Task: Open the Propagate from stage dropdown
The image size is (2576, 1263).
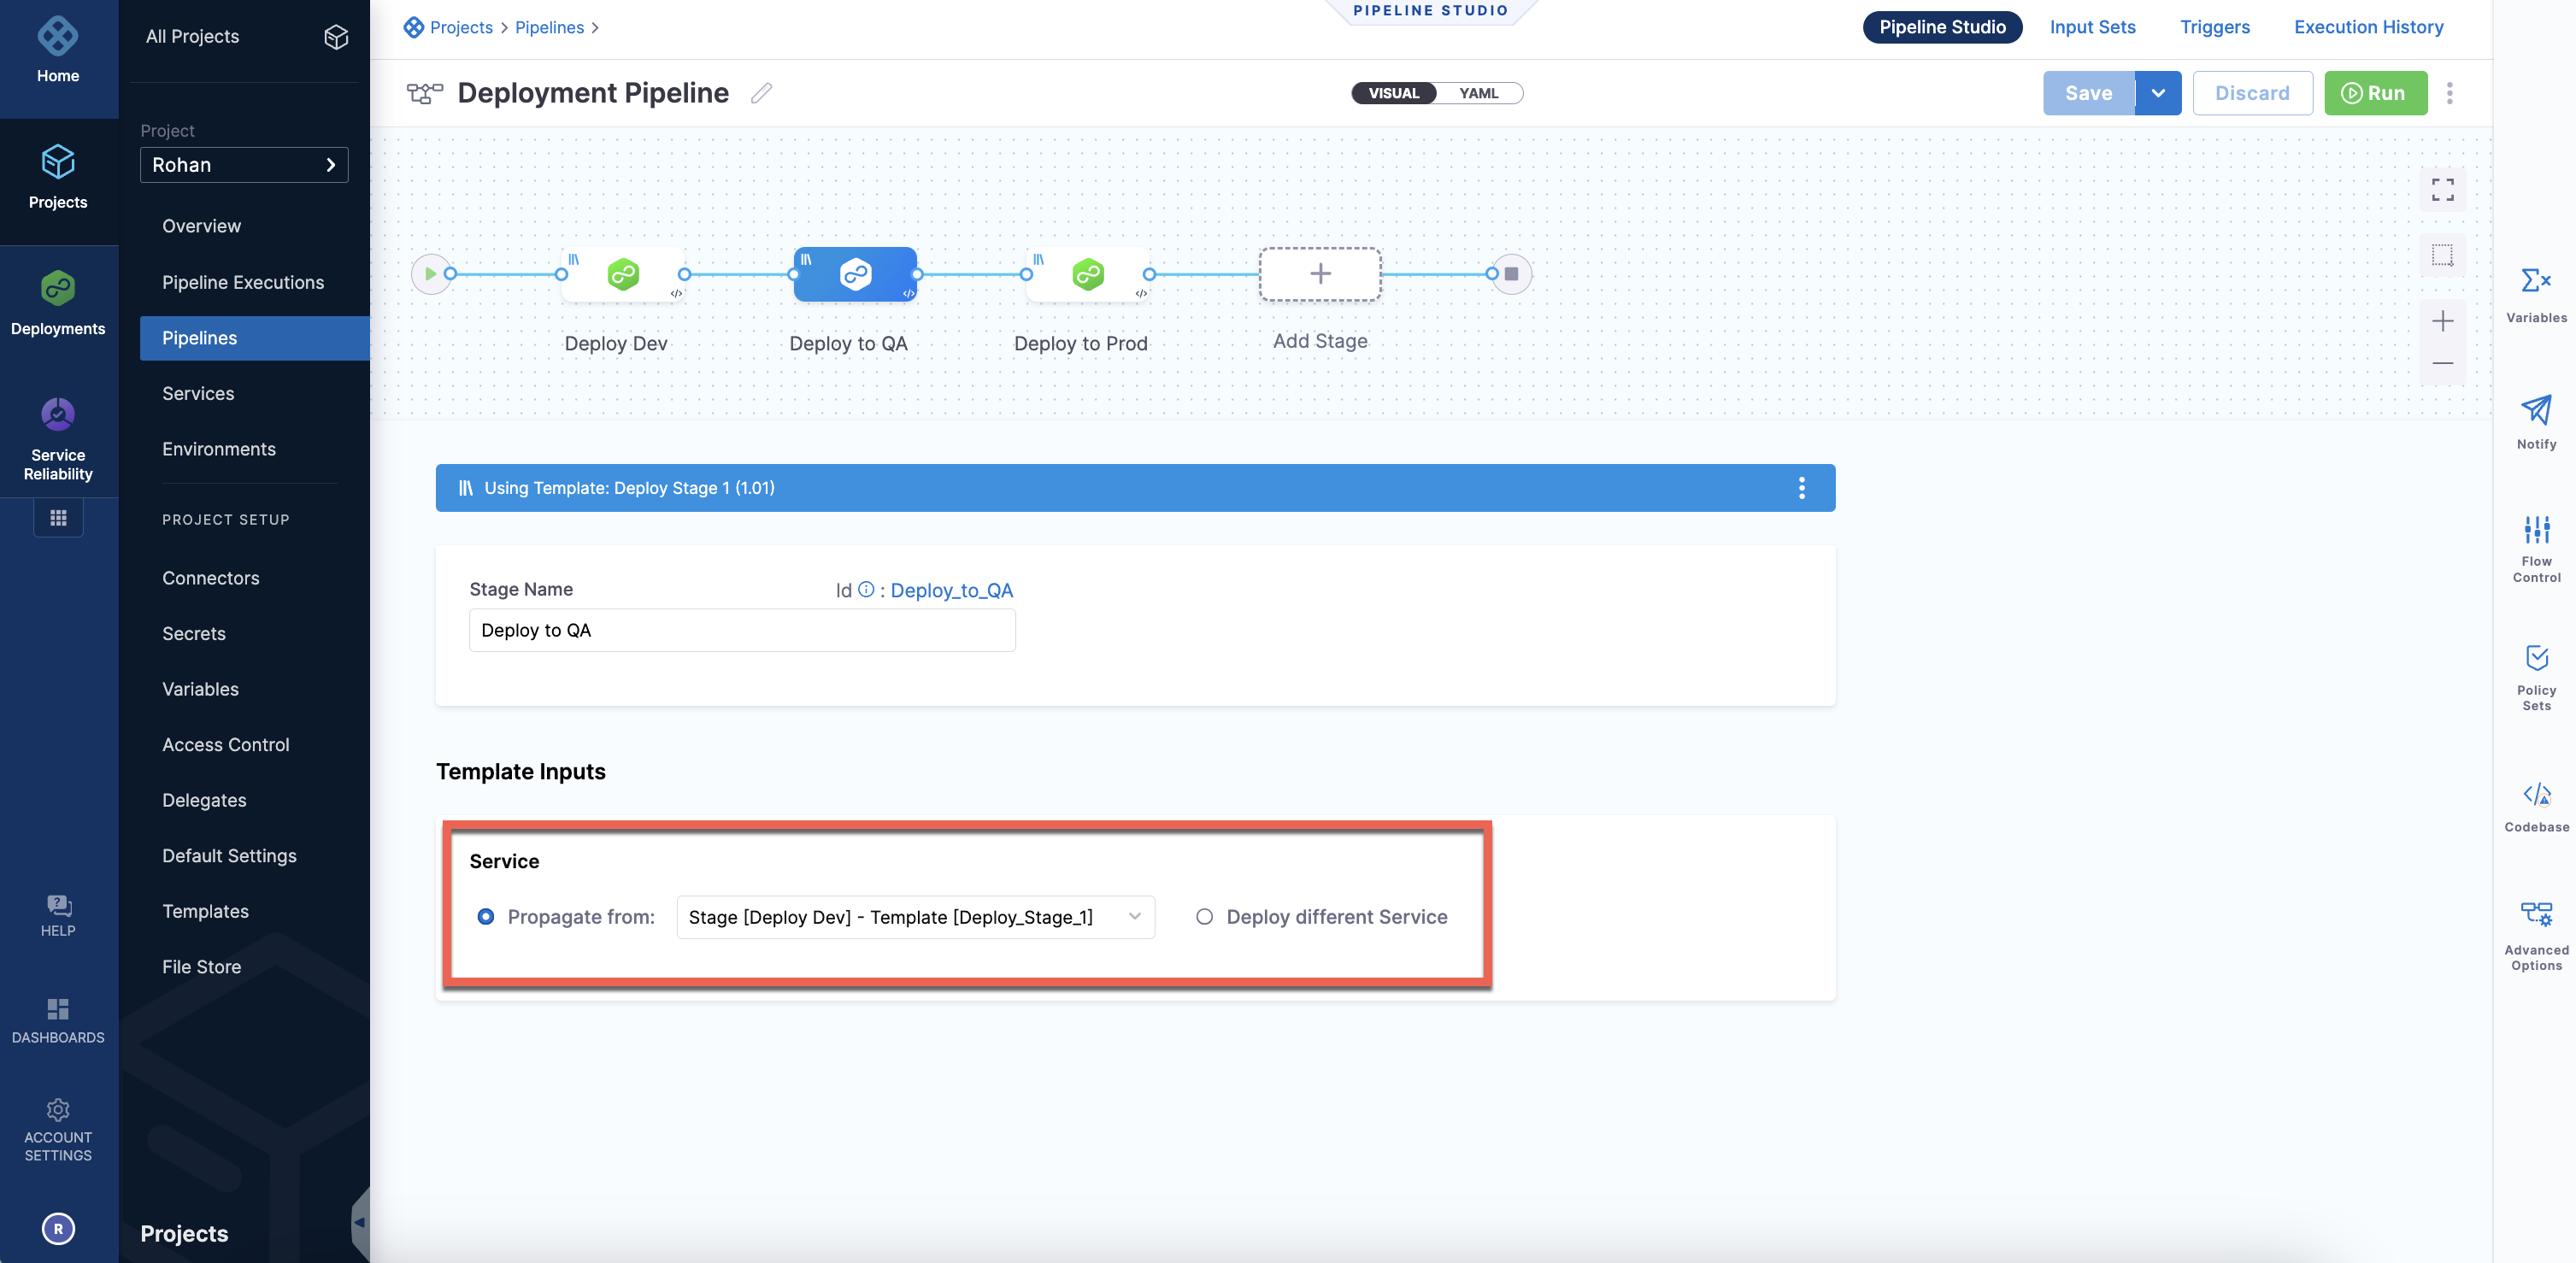Action: click(915, 917)
